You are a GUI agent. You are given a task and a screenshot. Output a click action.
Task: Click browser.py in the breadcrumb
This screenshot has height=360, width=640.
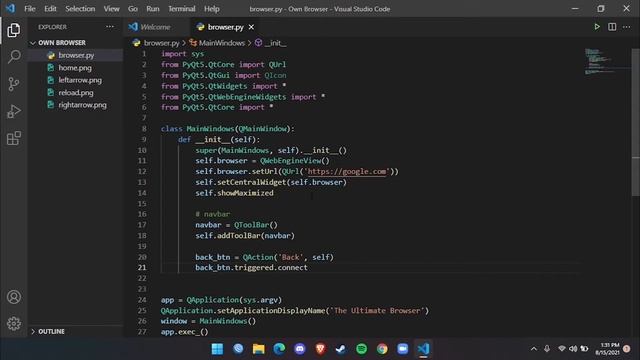(x=161, y=43)
